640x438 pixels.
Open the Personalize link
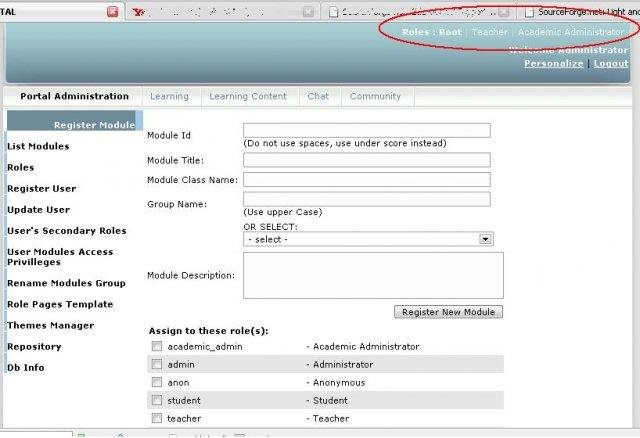tap(553, 63)
